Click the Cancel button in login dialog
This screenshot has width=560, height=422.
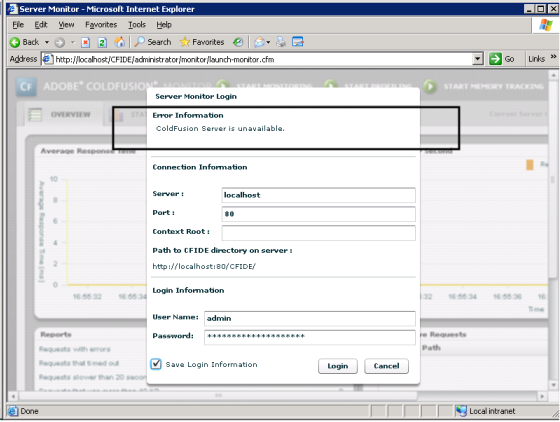point(386,366)
